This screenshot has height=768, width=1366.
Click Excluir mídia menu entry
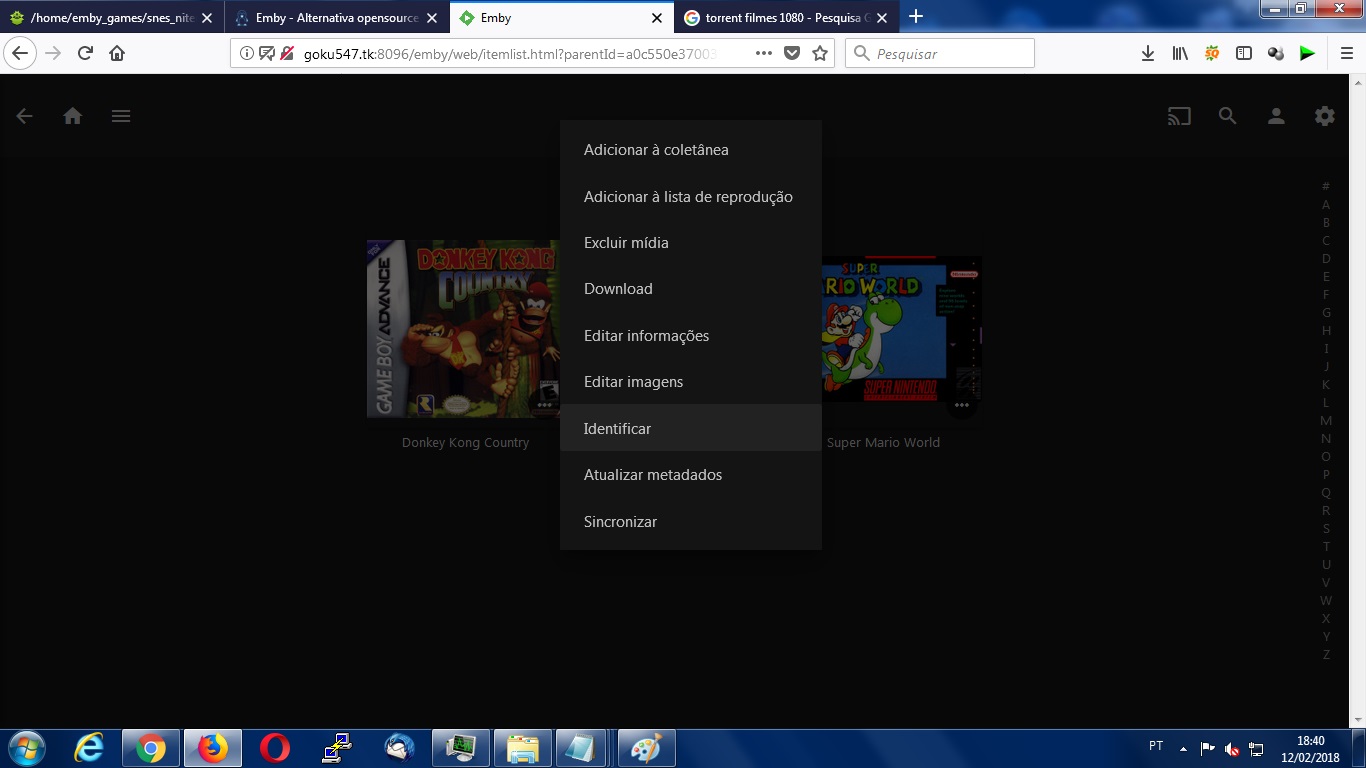click(x=626, y=243)
